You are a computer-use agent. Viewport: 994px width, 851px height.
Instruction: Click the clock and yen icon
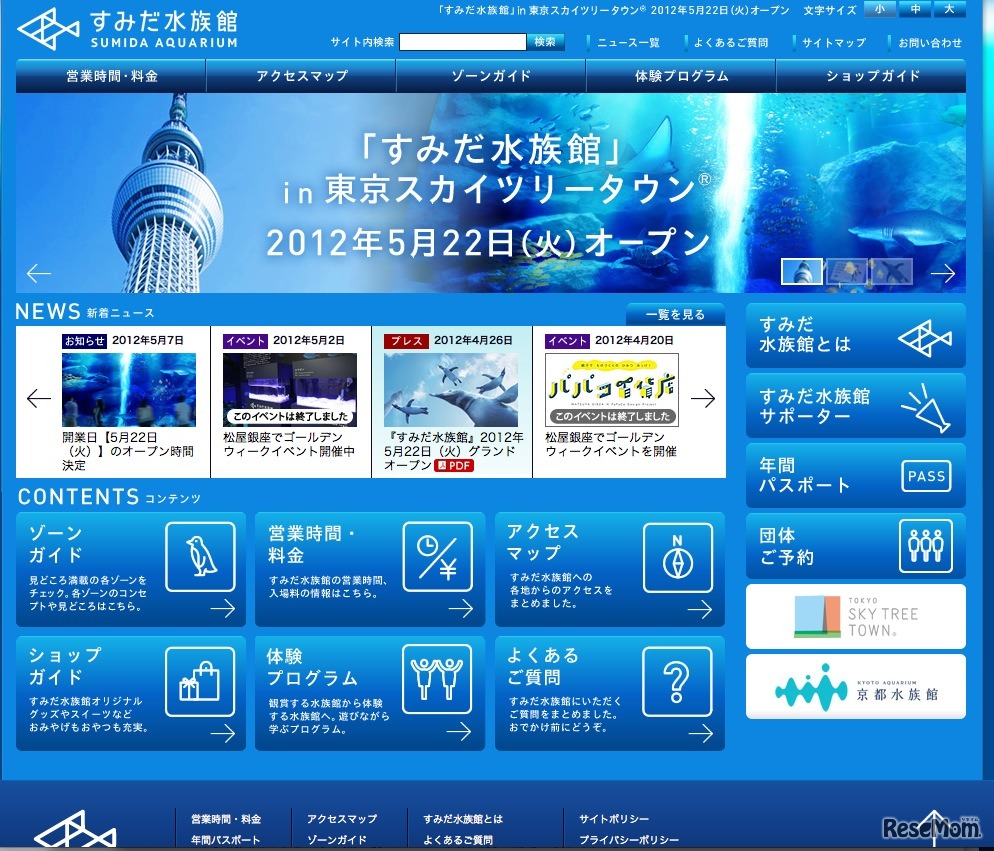pos(438,556)
